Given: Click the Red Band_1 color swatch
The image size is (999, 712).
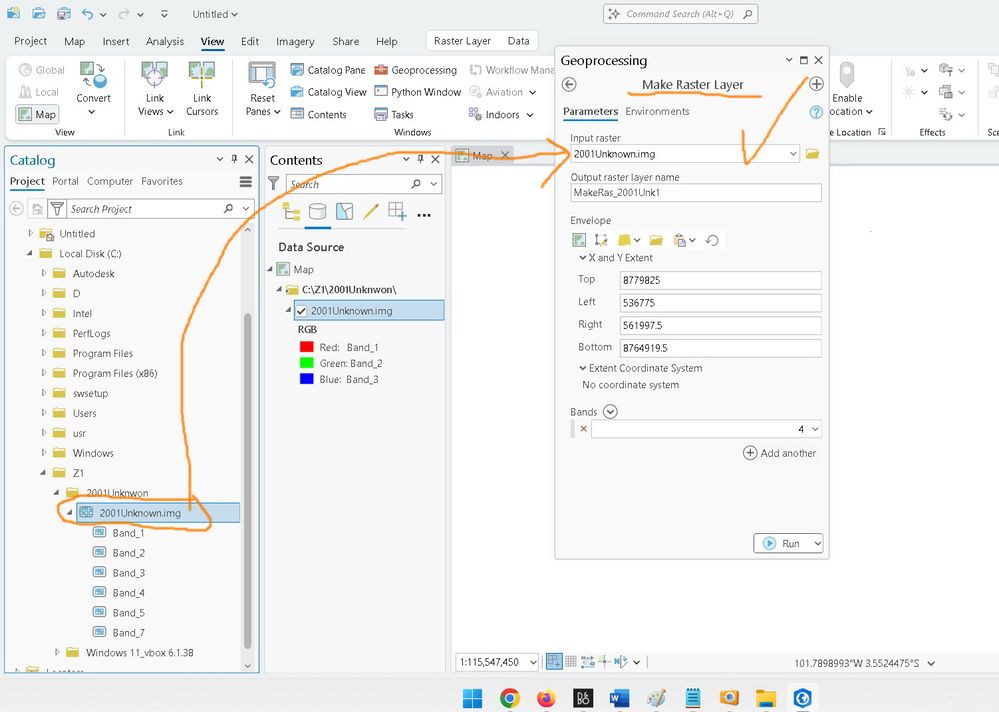Looking at the screenshot, I should tap(305, 347).
